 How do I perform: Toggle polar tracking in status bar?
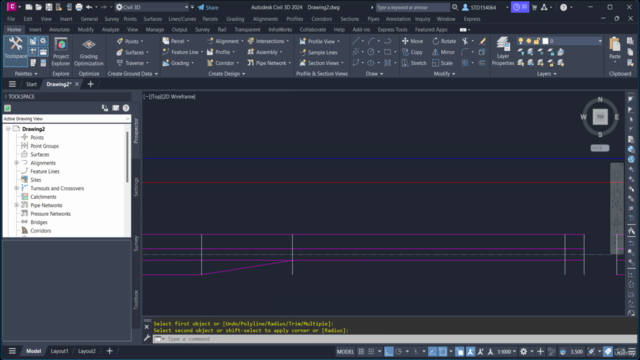pos(399,351)
